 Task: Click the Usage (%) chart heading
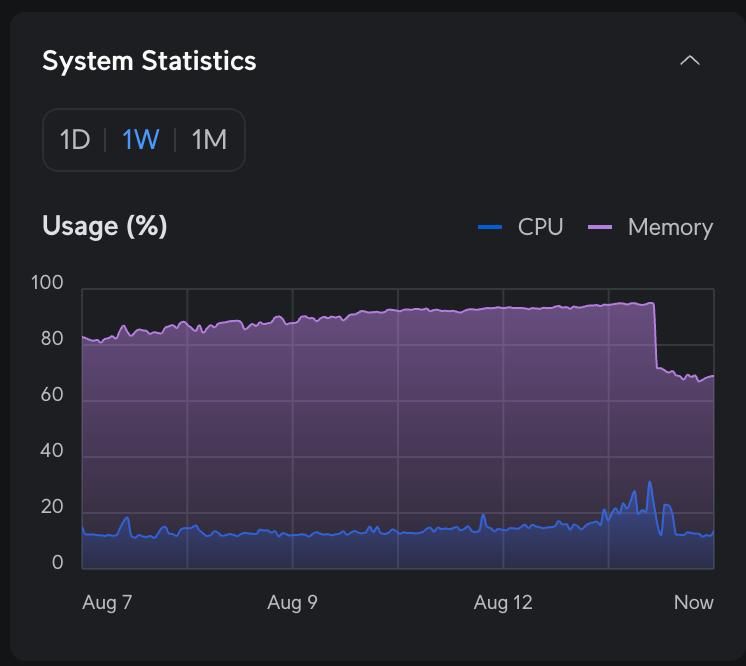pos(105,226)
